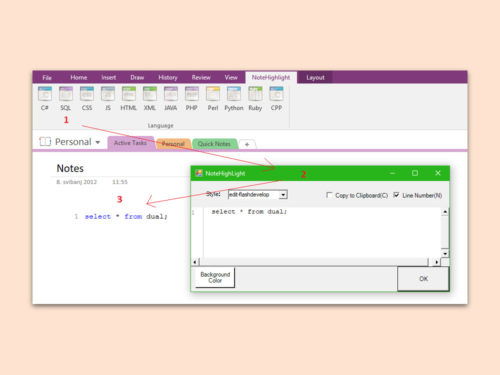Image resolution: width=500 pixels, height=375 pixels.
Task: Open the Insert ribbon tab
Action: (109, 77)
